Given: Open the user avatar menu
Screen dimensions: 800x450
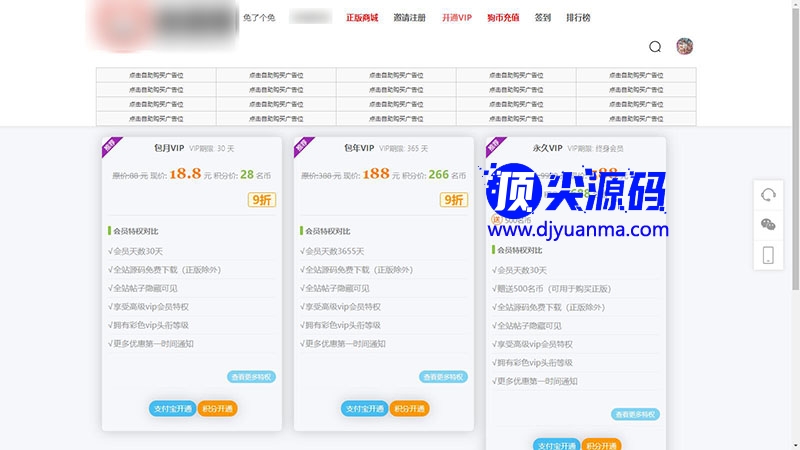Looking at the screenshot, I should [x=685, y=46].
